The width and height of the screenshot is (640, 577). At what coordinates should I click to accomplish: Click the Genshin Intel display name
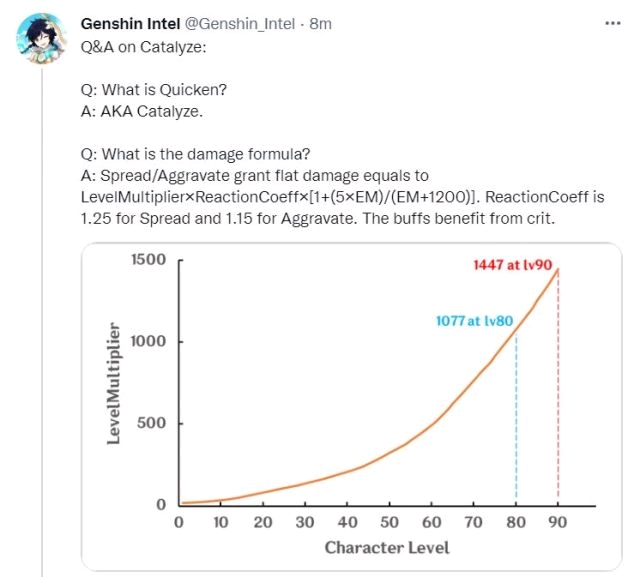pyautogui.click(x=130, y=24)
